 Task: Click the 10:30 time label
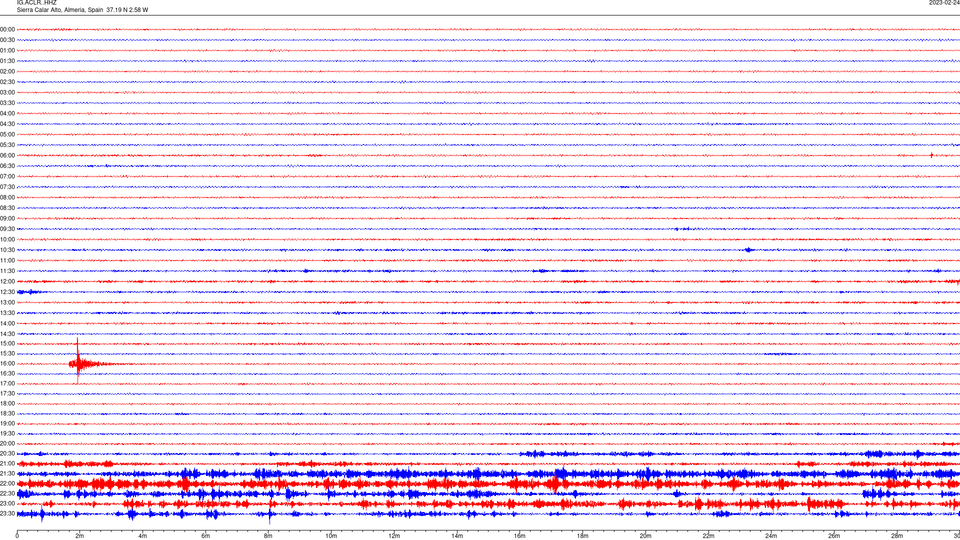coord(7,250)
